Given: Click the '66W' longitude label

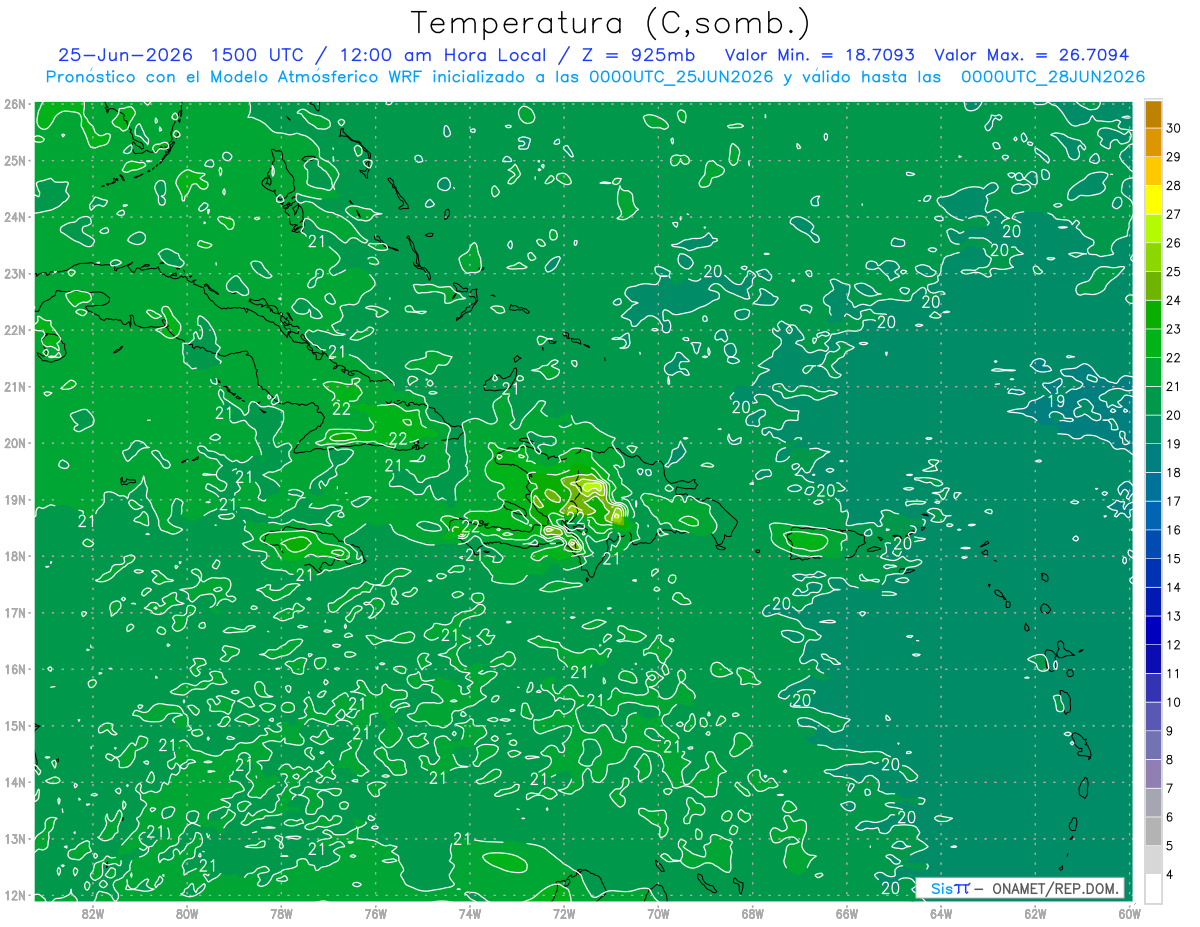Looking at the screenshot, I should [846, 913].
